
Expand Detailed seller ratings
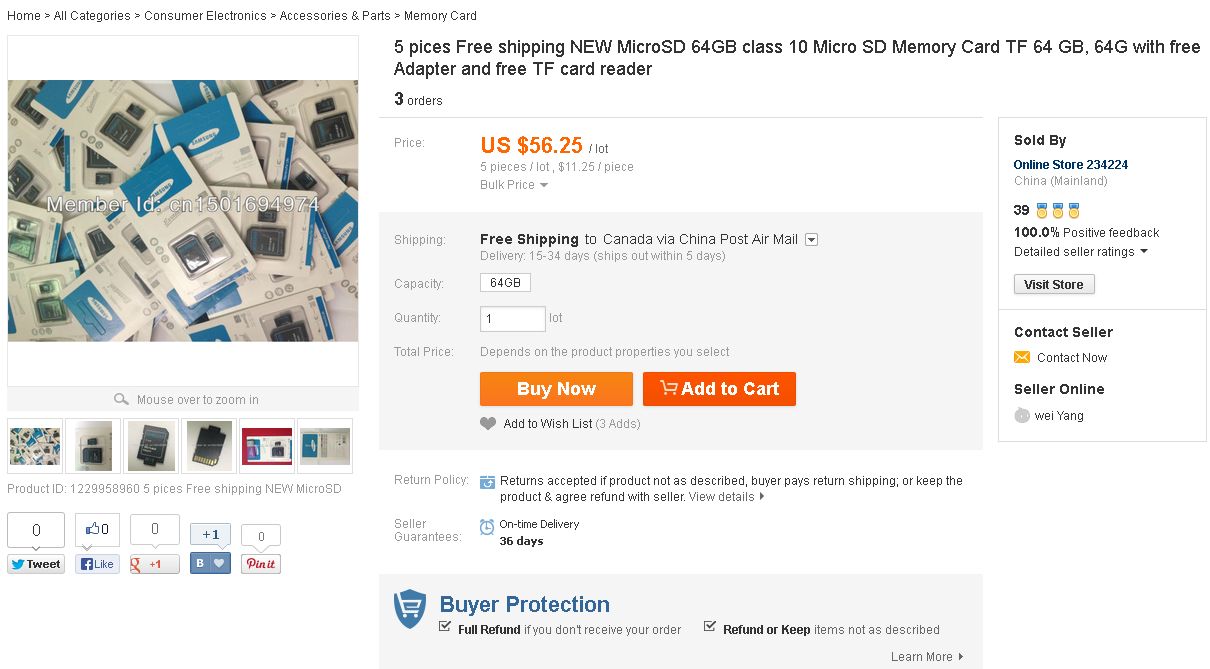(1081, 252)
